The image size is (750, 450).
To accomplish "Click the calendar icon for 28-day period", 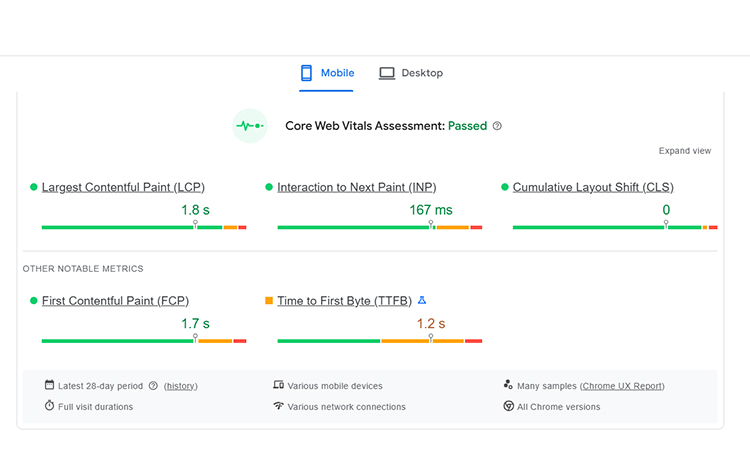I will (49, 385).
